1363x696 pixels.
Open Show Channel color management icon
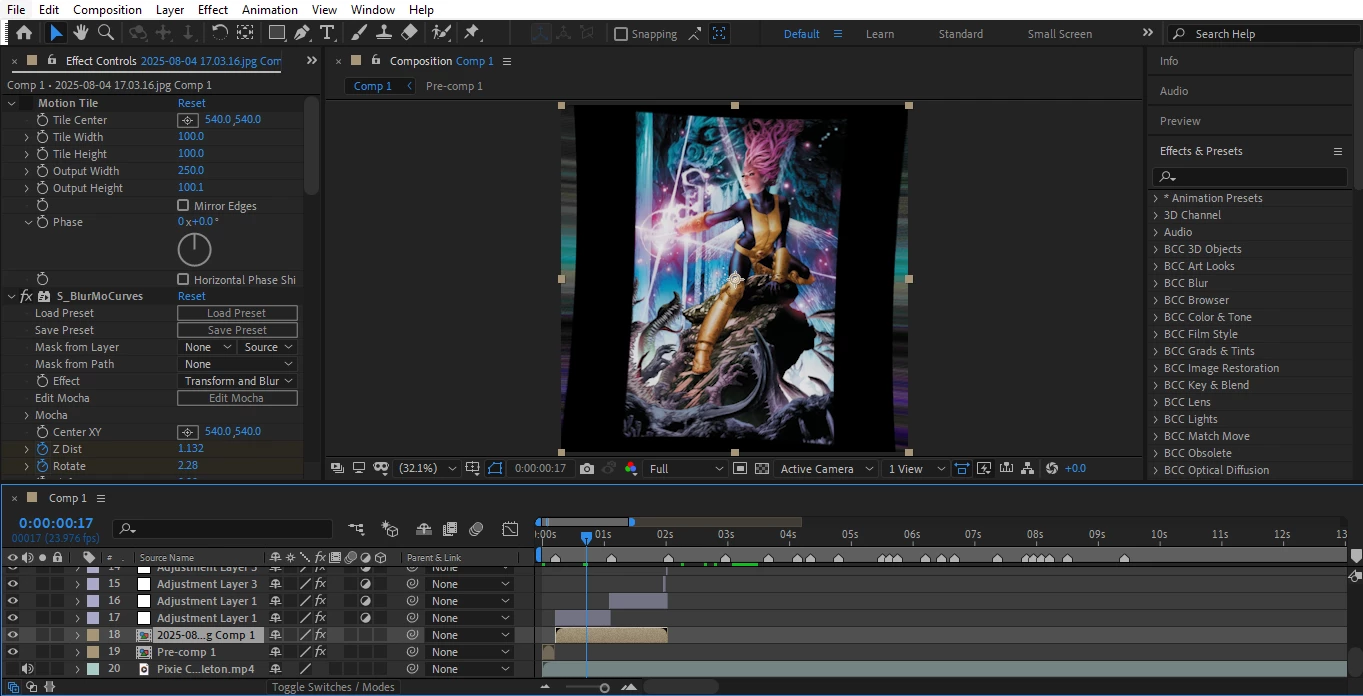pos(630,468)
